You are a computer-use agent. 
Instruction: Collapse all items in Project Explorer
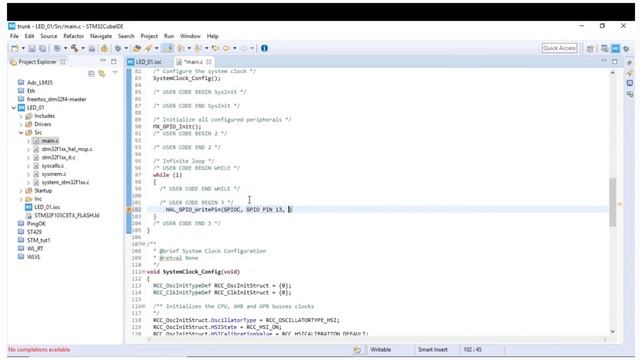coord(91,73)
